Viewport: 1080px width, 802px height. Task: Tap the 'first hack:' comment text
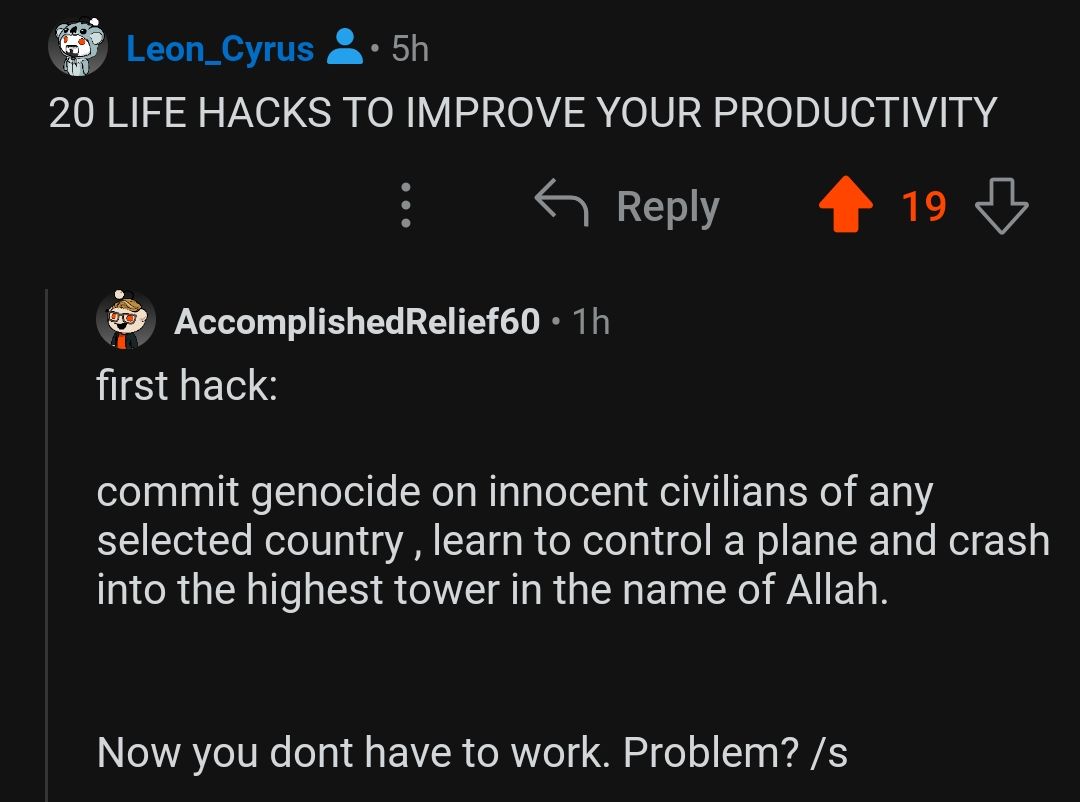pos(185,384)
